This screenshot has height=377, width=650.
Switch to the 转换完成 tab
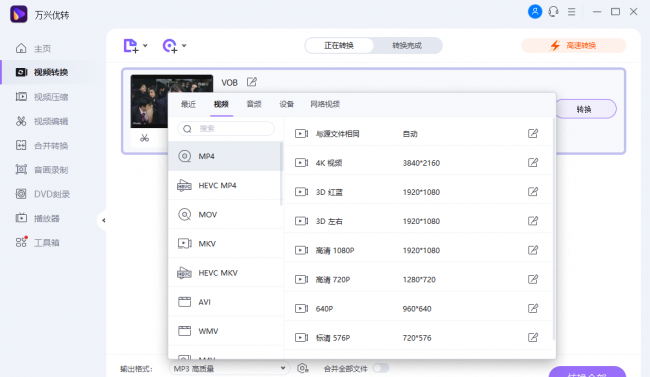tap(407, 46)
